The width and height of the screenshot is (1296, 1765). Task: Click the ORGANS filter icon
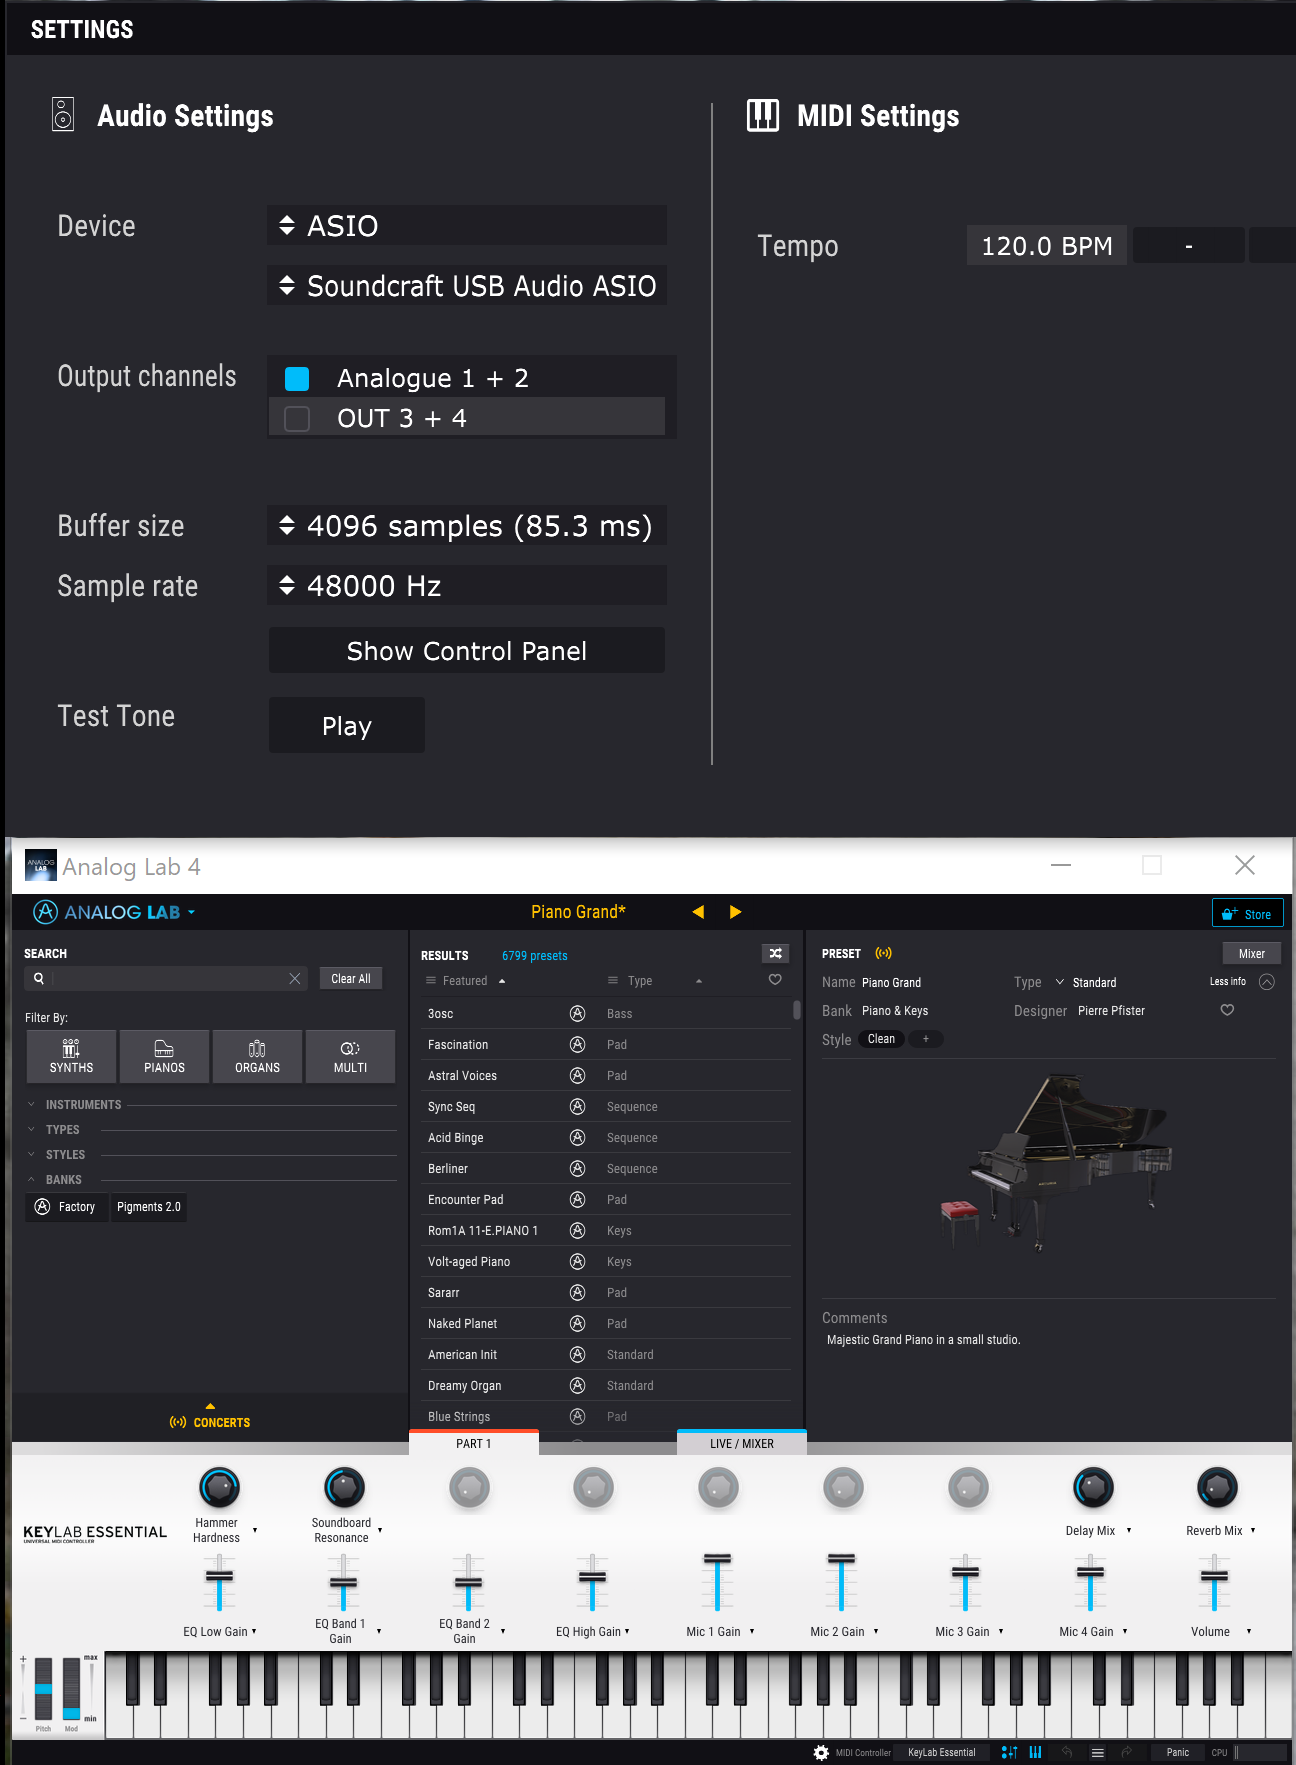tap(257, 1056)
